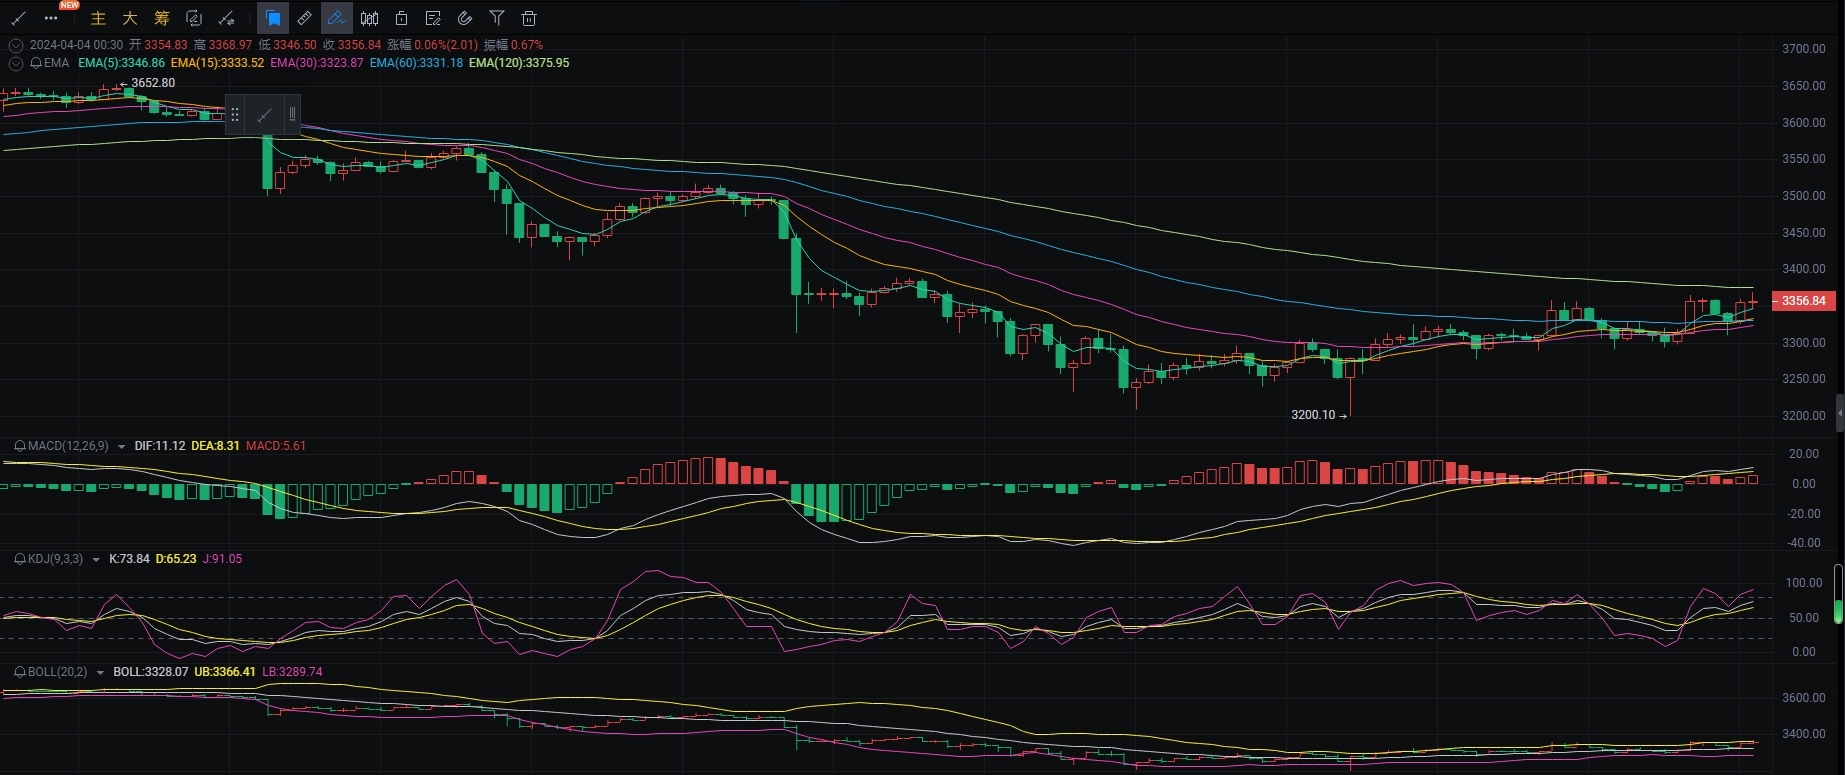This screenshot has height=775, width=1845.
Task: Select the 筹 chip distribution tab
Action: point(162,18)
